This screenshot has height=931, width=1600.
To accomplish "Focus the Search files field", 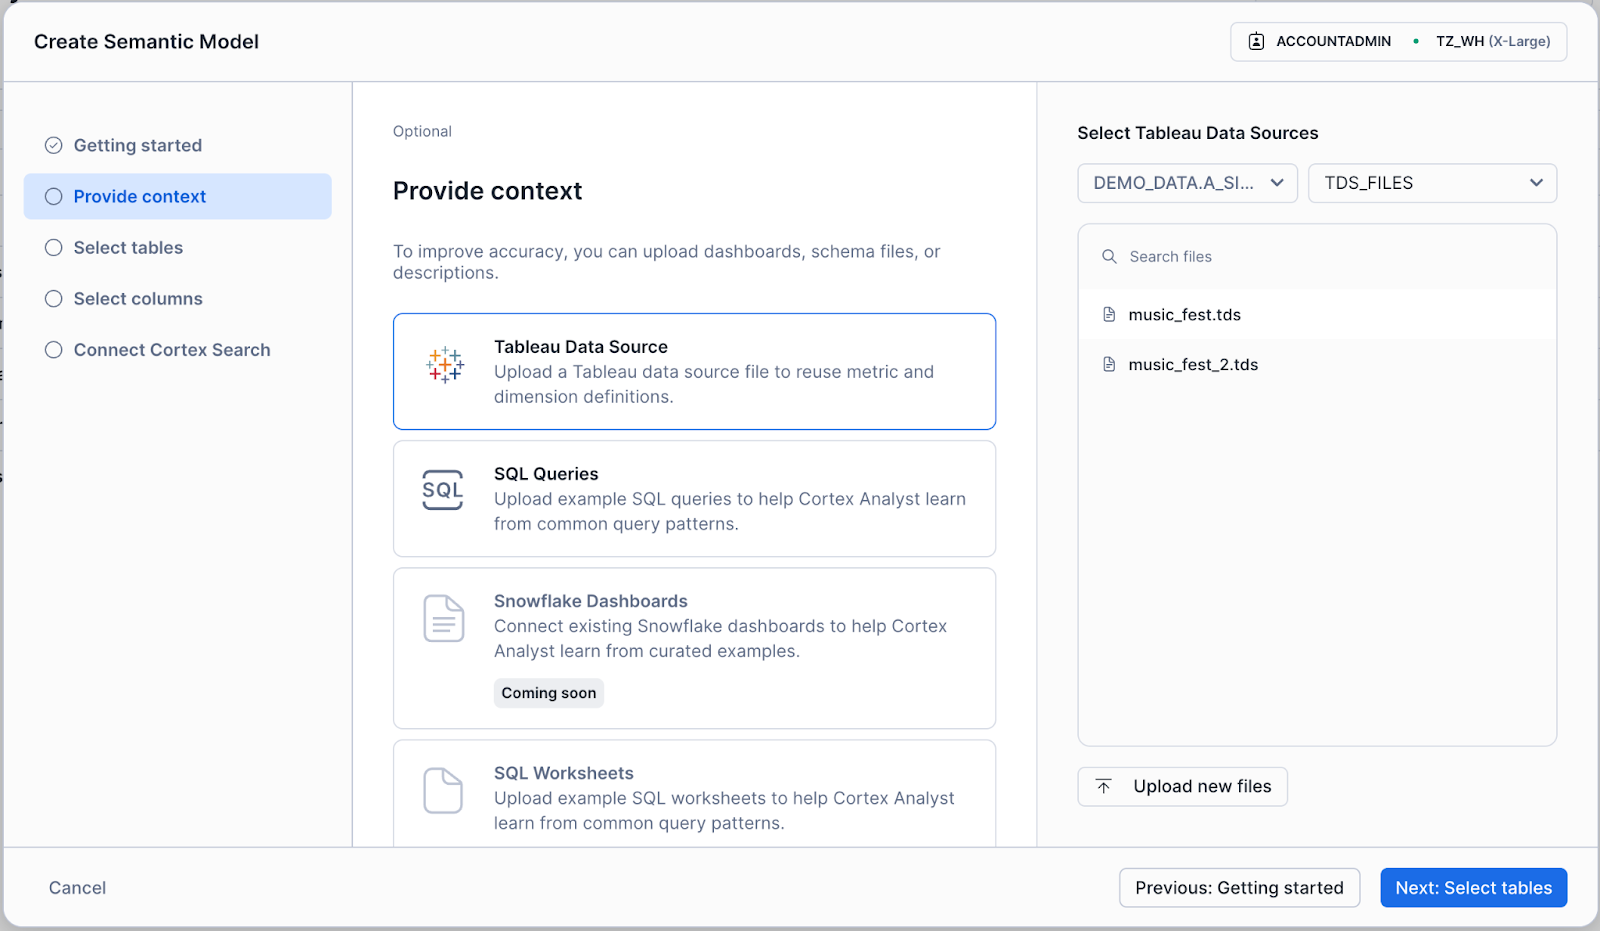I will (x=1317, y=257).
